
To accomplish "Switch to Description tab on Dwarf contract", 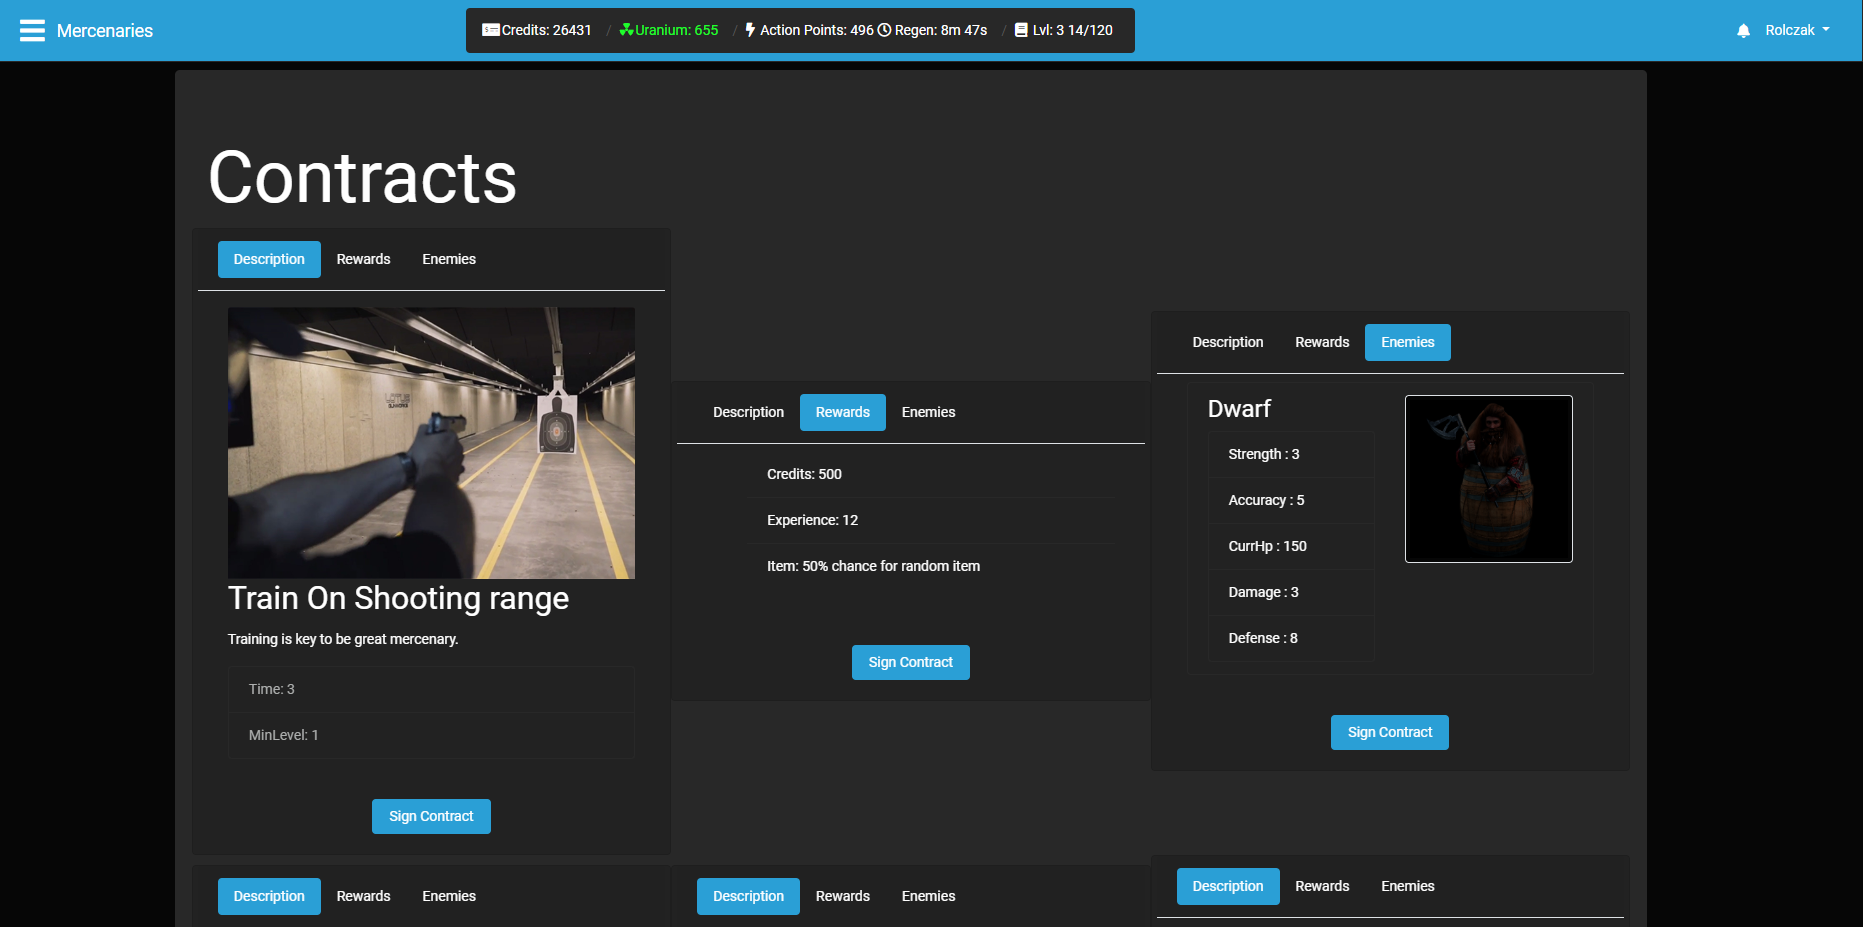I will (x=1227, y=342).
